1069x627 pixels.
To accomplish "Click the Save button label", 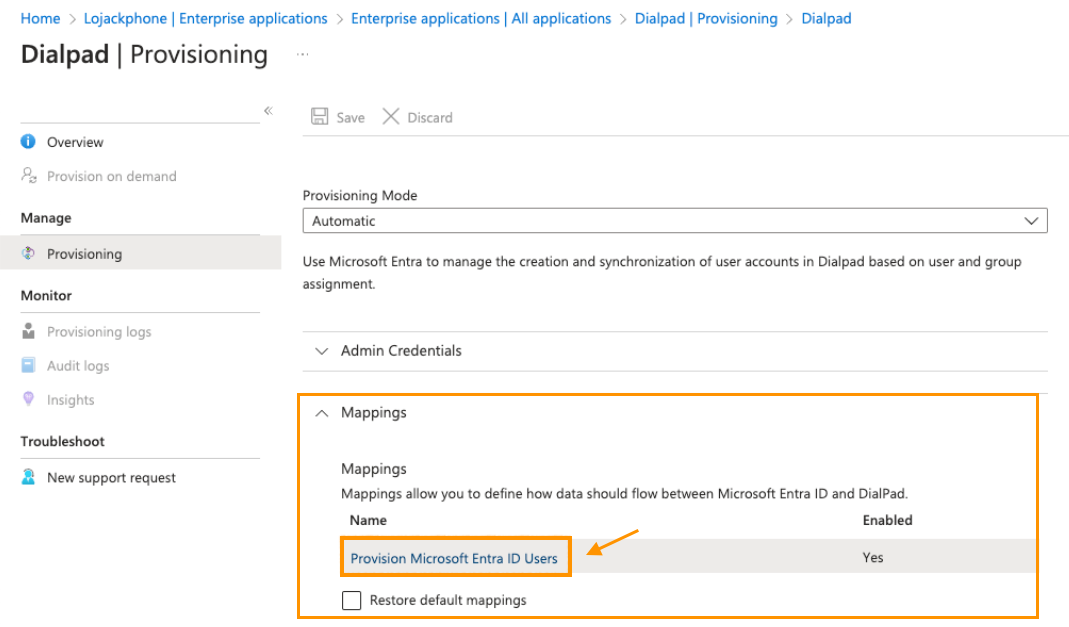I will (350, 118).
